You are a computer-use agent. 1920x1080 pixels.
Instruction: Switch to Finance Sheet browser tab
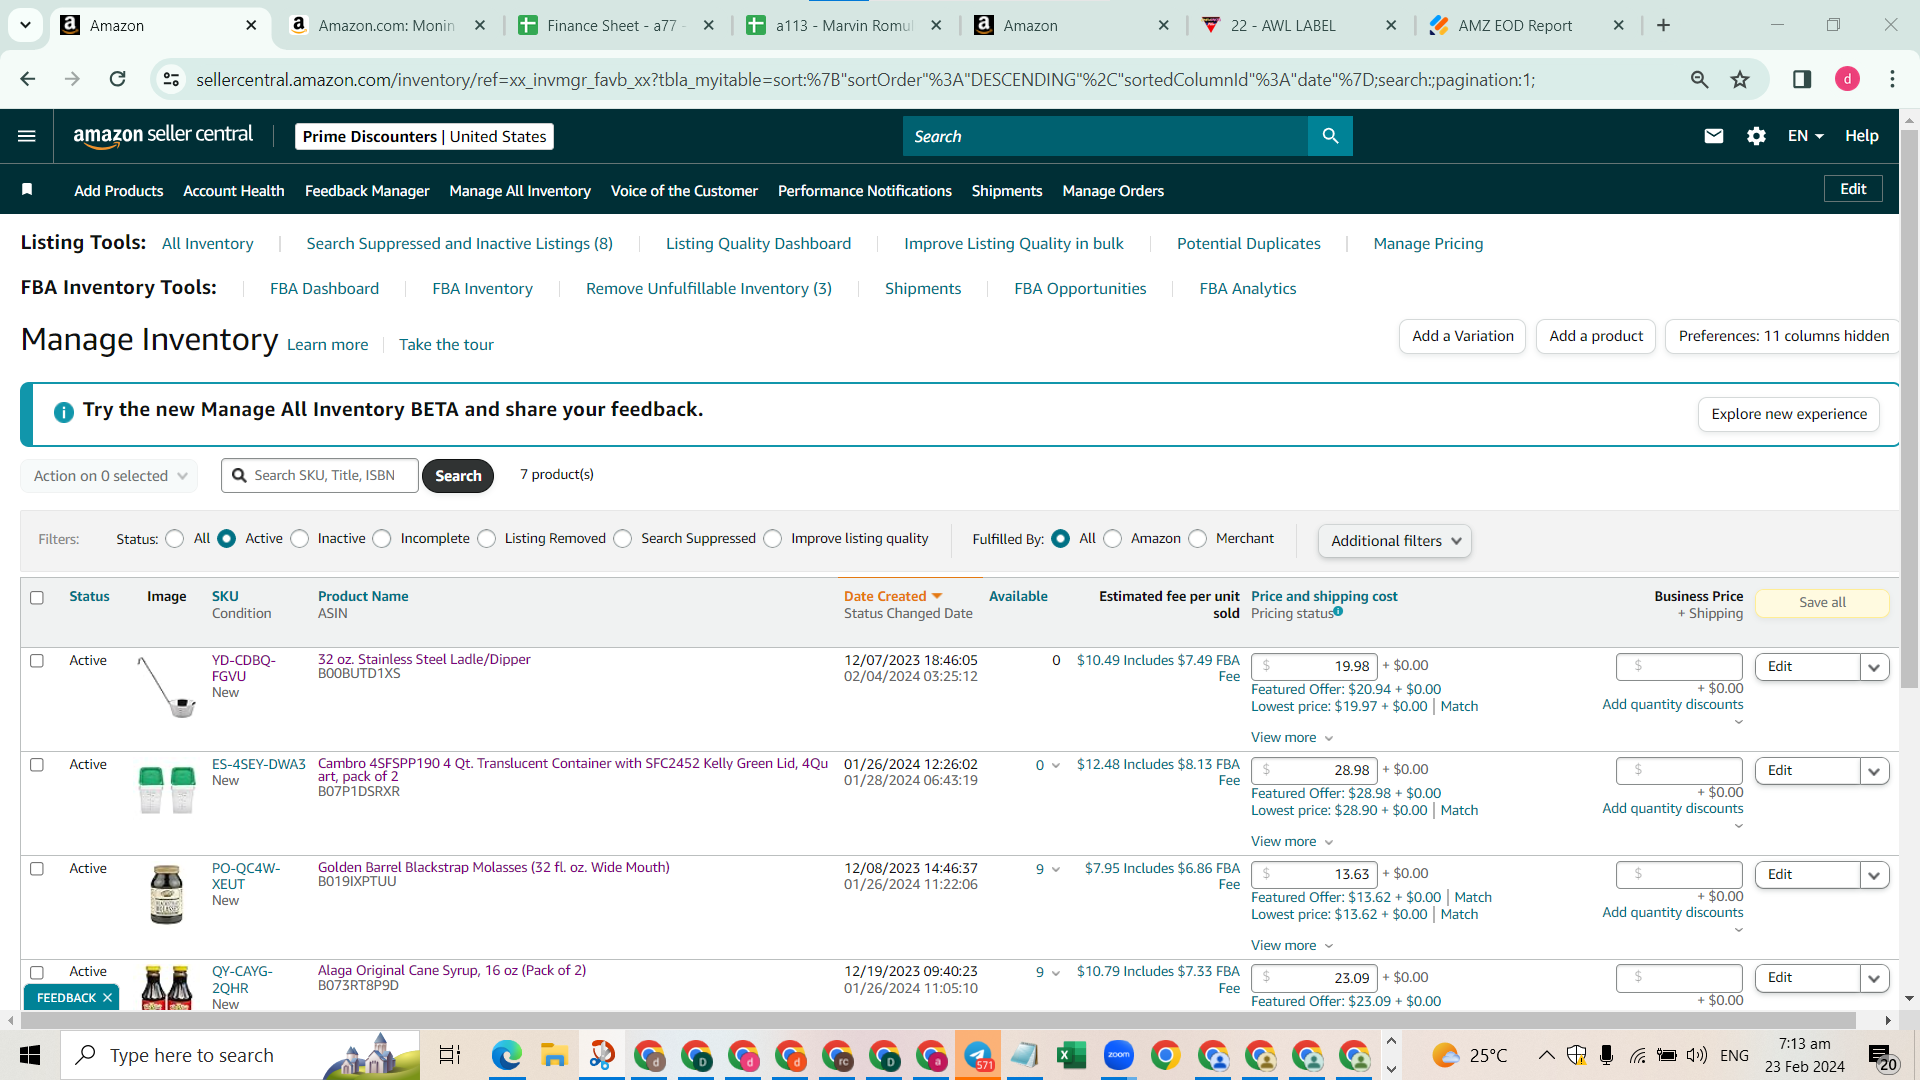point(617,26)
